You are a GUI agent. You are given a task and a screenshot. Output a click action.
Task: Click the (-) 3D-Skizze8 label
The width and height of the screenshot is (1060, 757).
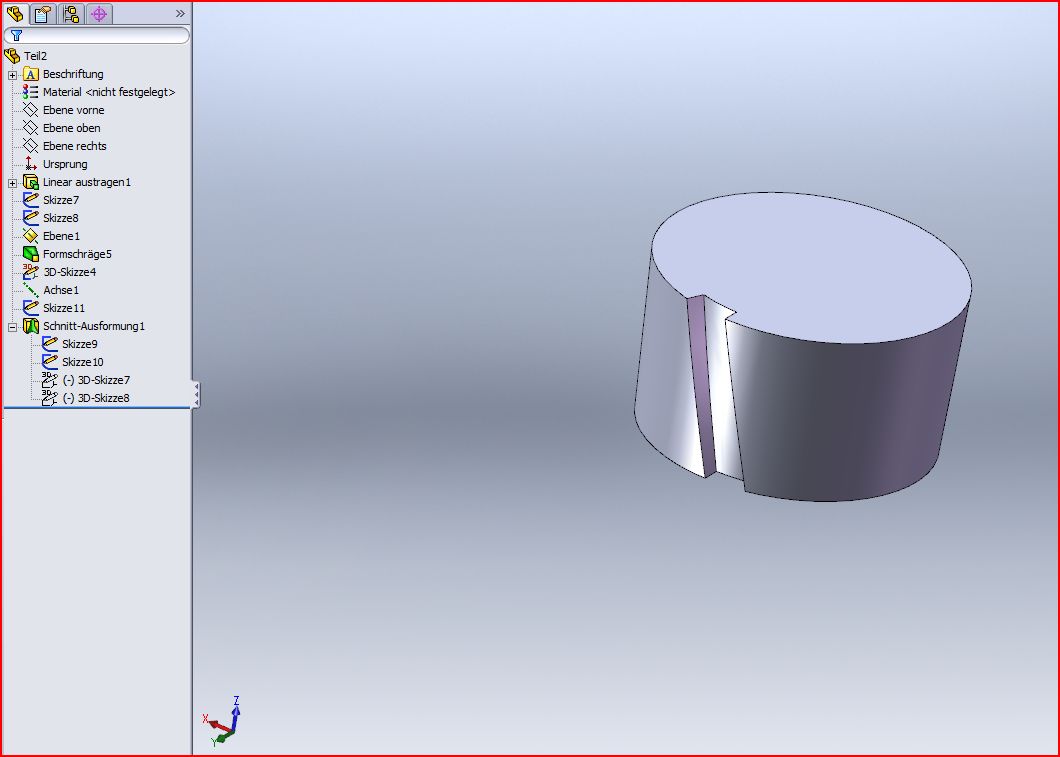[x=96, y=398]
